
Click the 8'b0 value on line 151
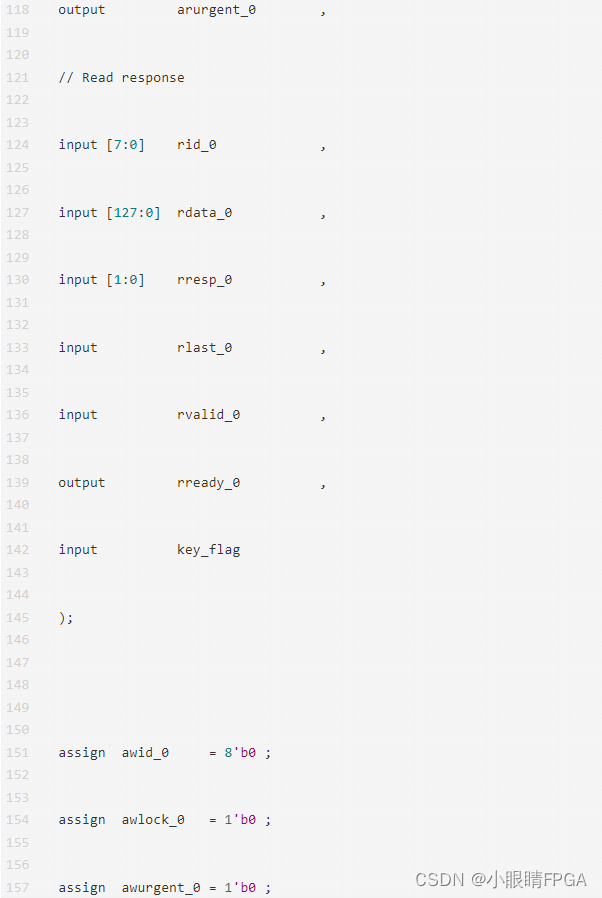tap(240, 753)
